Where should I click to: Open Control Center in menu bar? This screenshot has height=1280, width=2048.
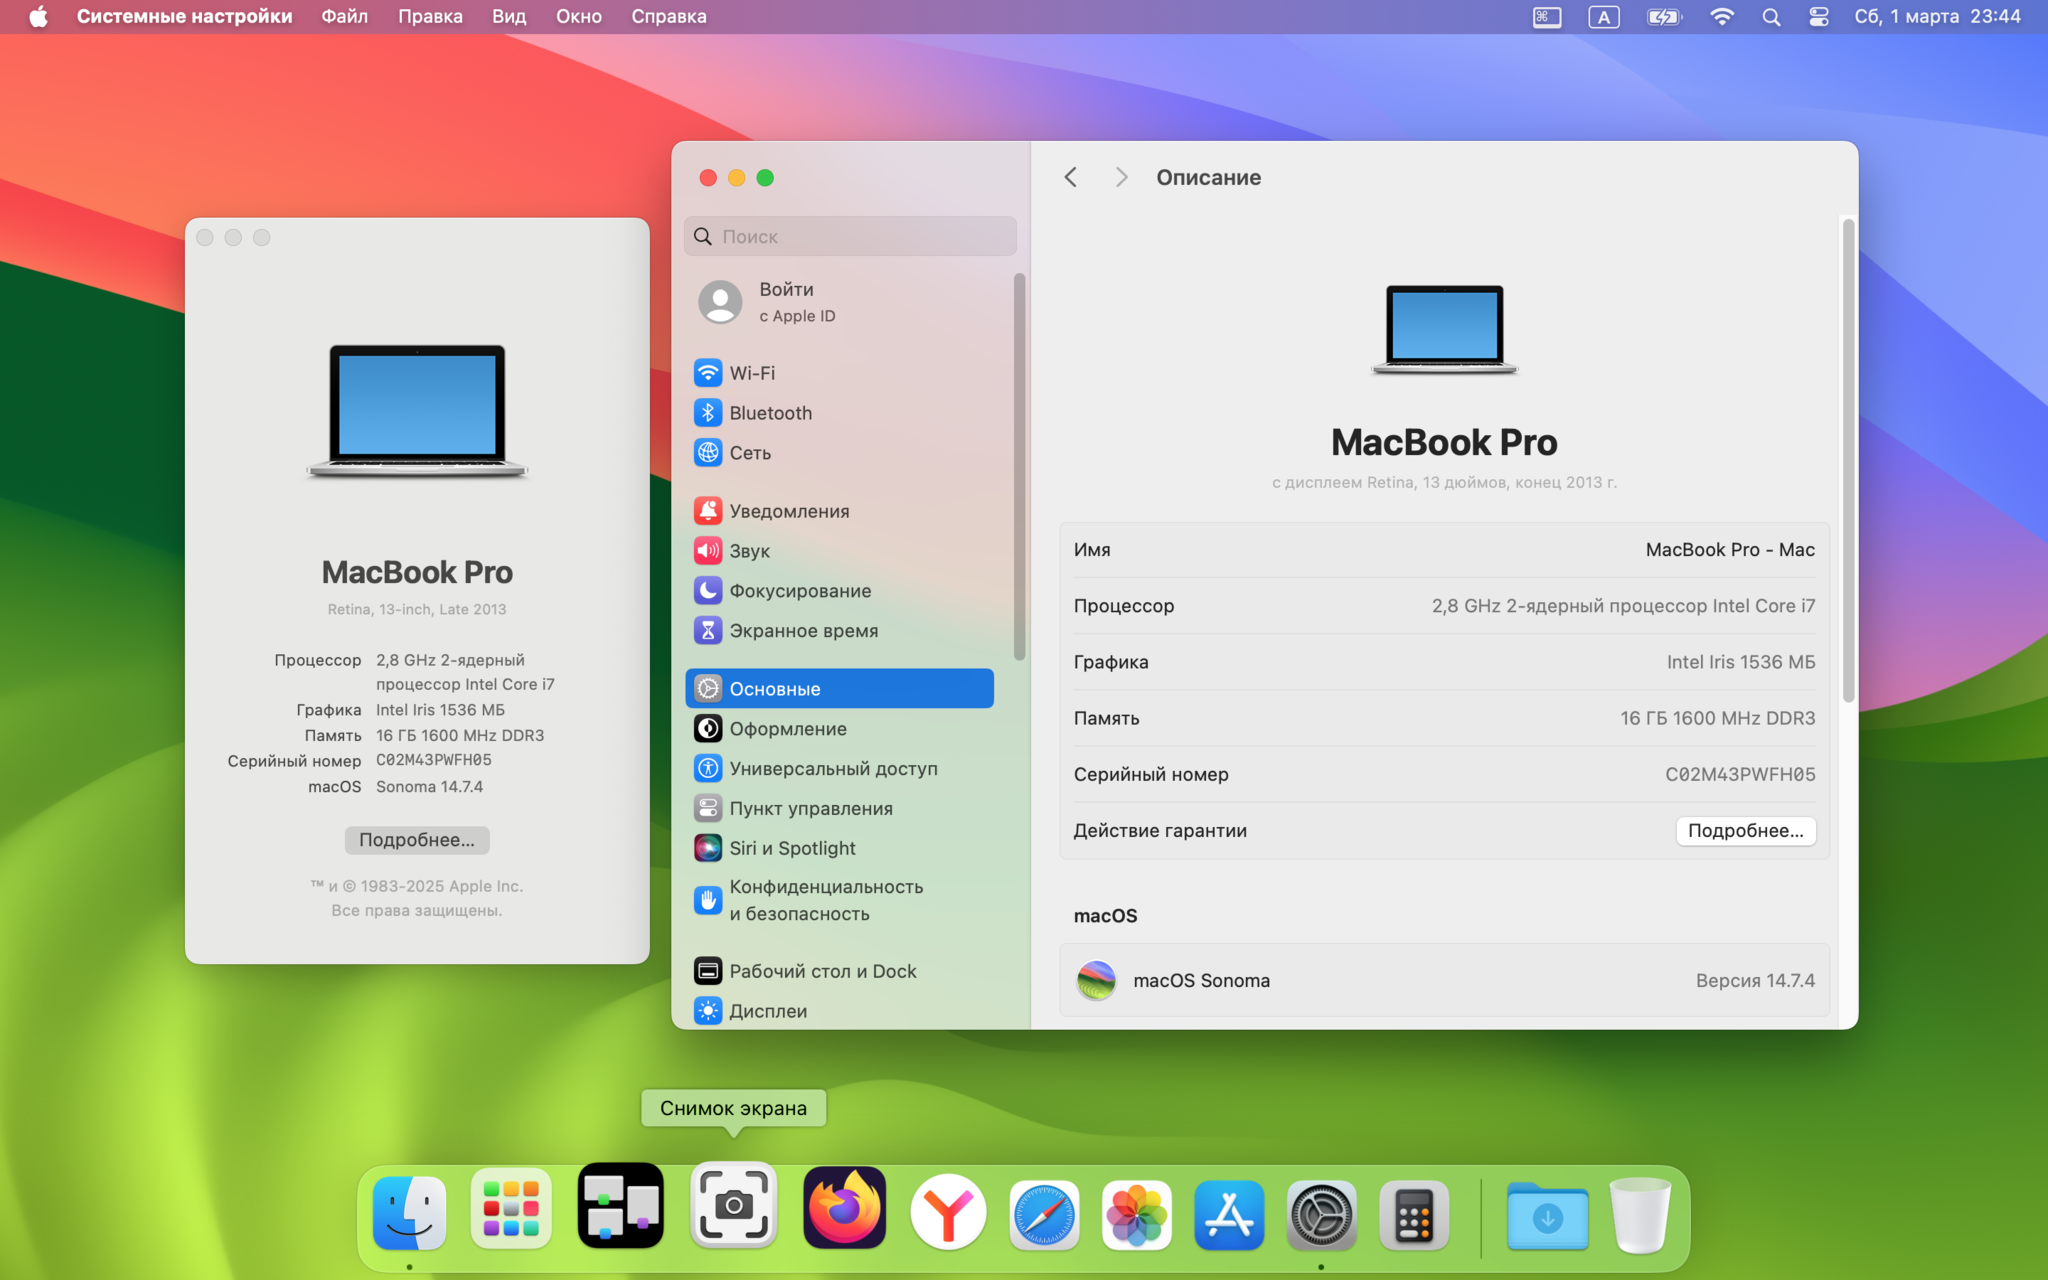[1818, 16]
